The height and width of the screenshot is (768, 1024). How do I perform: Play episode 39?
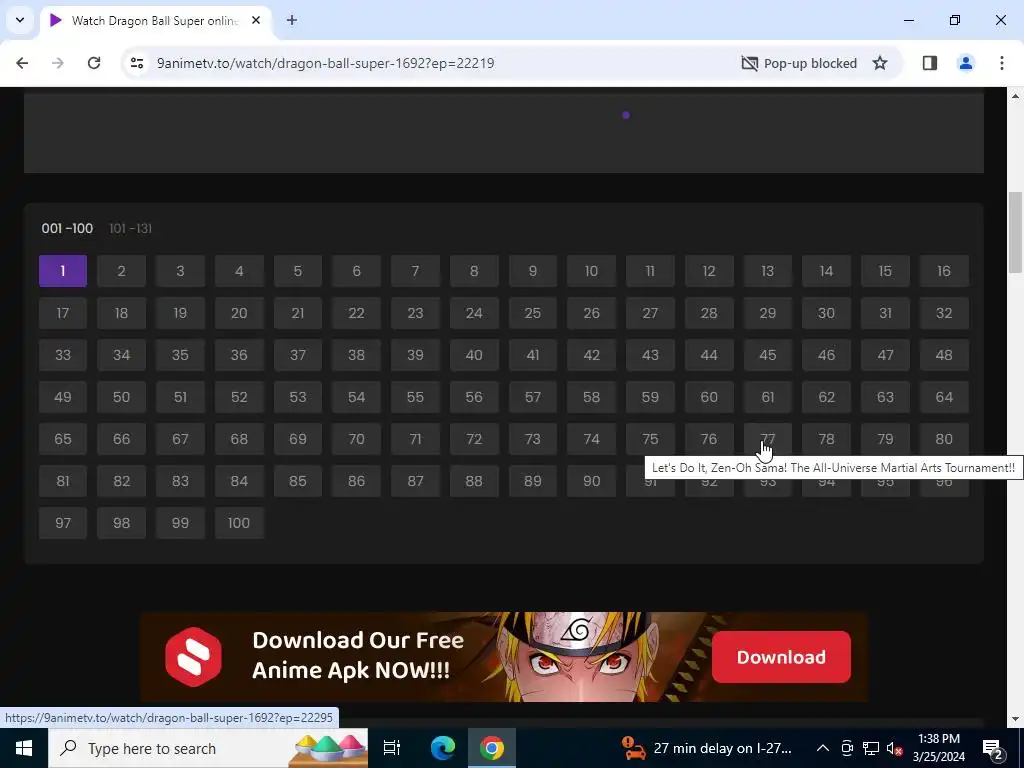415,355
